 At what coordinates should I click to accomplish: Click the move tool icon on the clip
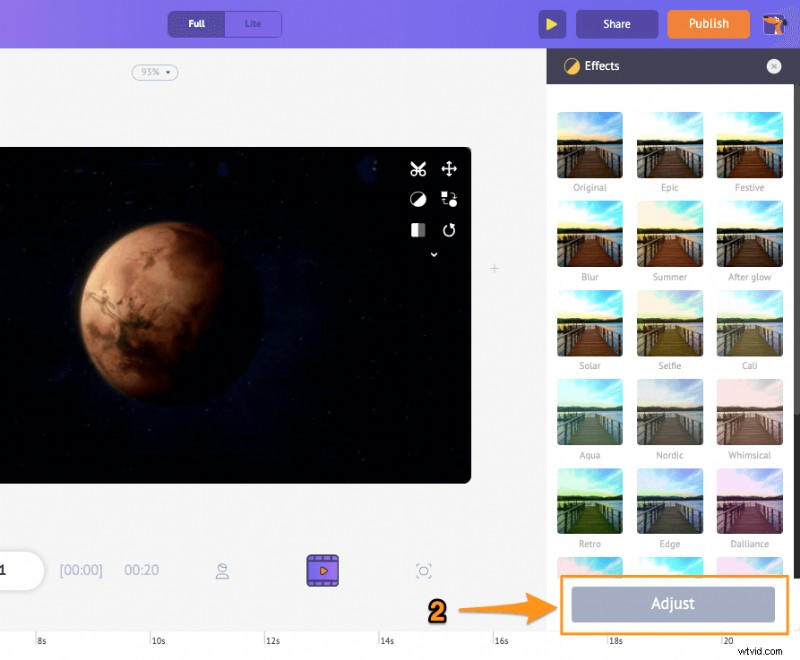tap(449, 169)
